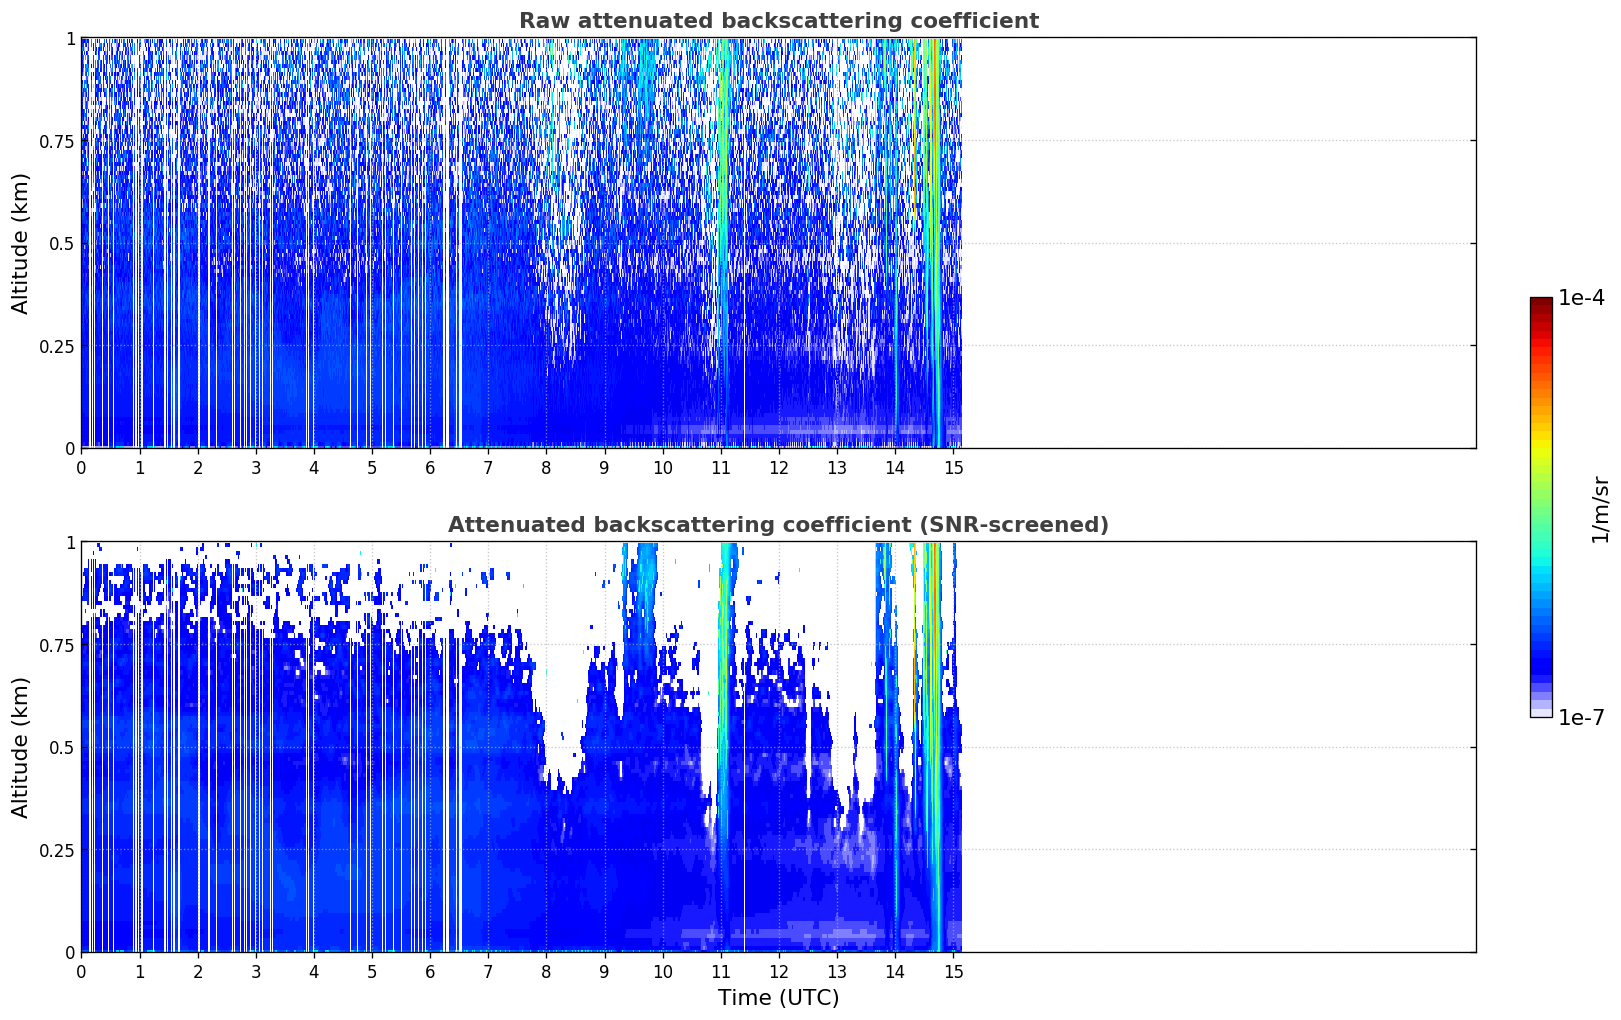Image resolution: width=1621 pixels, height=1020 pixels.
Task: Click the "Raw attenuated backscattering coefficient" title
Action: [x=778, y=21]
